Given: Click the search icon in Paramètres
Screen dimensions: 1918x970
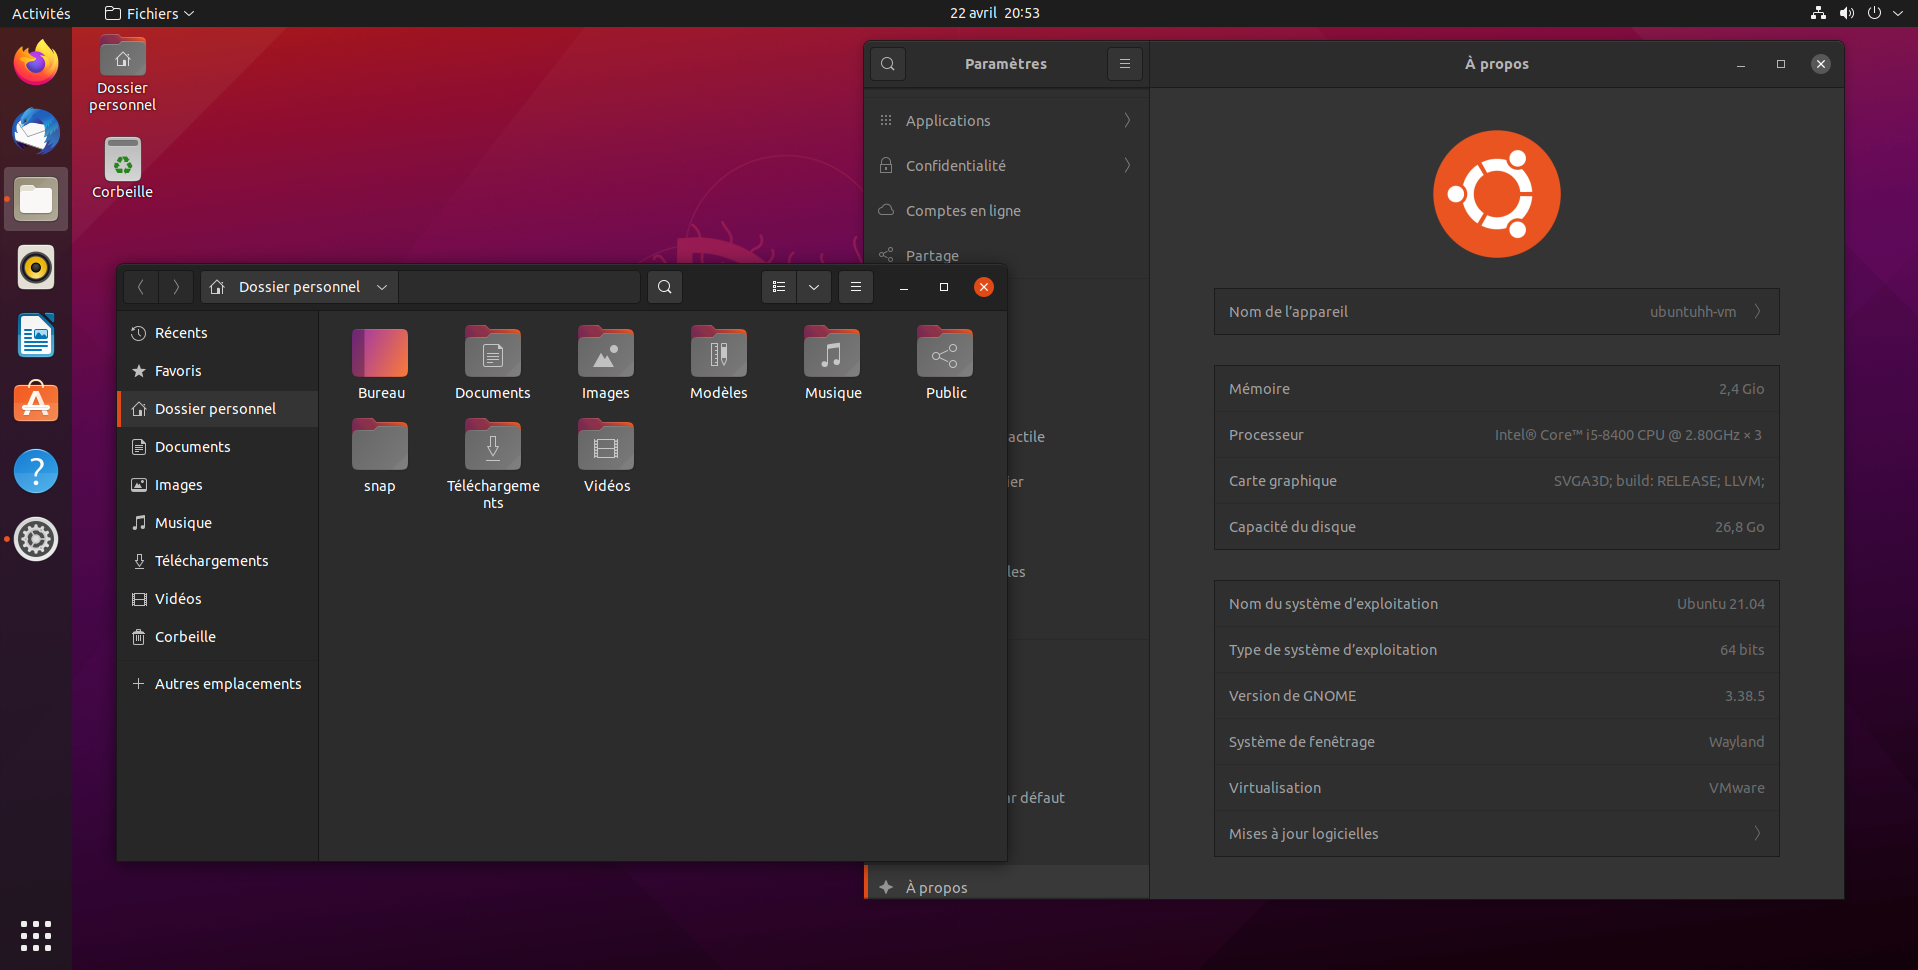Looking at the screenshot, I should pos(887,64).
